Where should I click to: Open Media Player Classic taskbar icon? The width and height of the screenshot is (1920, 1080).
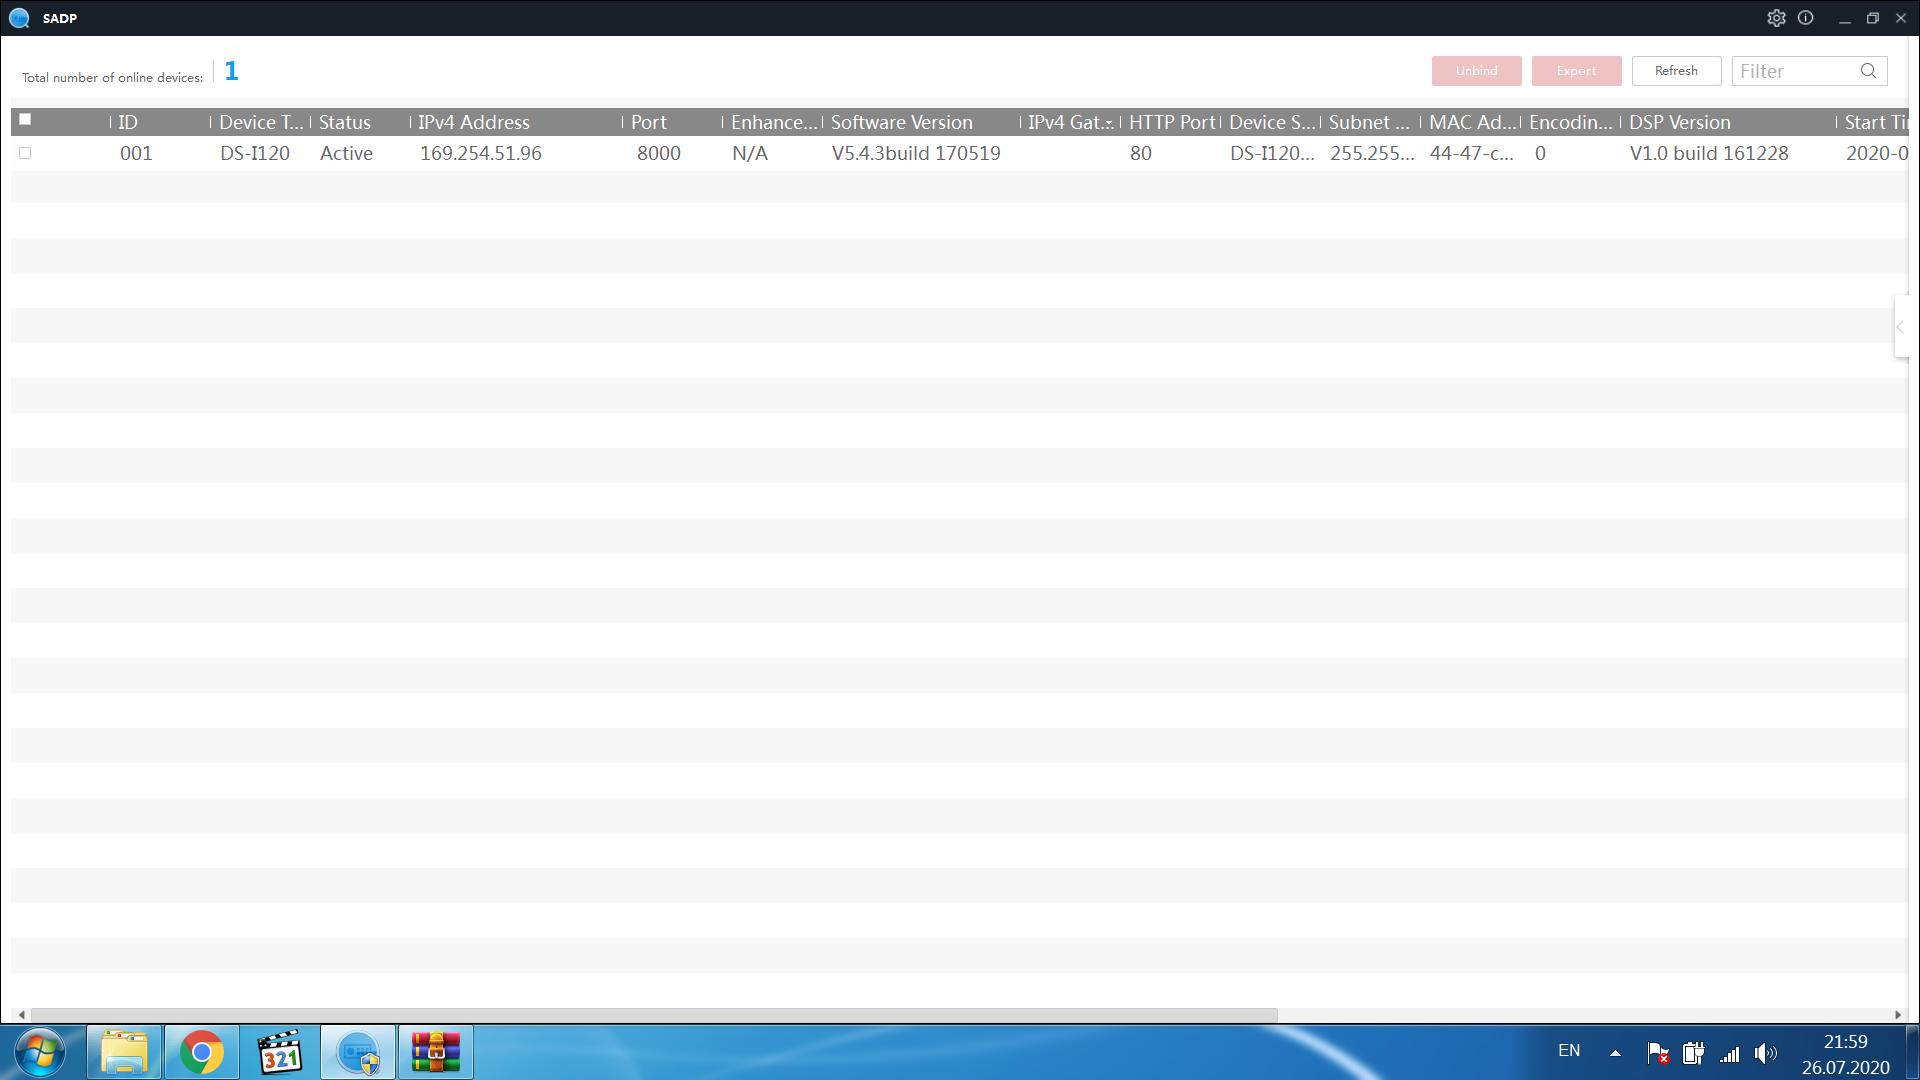point(280,1053)
